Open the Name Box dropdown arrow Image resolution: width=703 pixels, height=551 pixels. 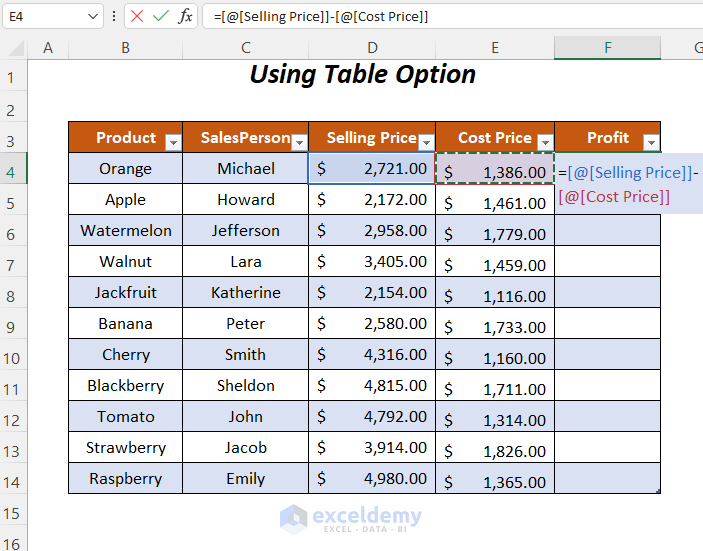(x=93, y=16)
